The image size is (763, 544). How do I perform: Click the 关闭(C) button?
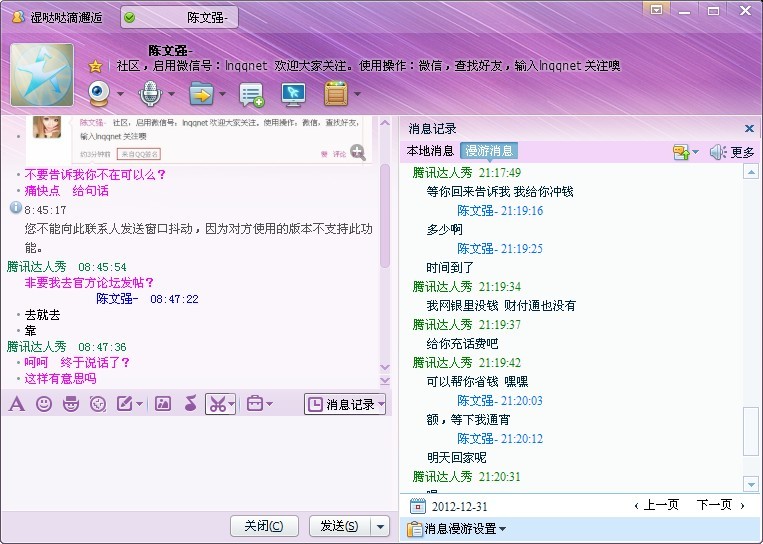click(264, 526)
